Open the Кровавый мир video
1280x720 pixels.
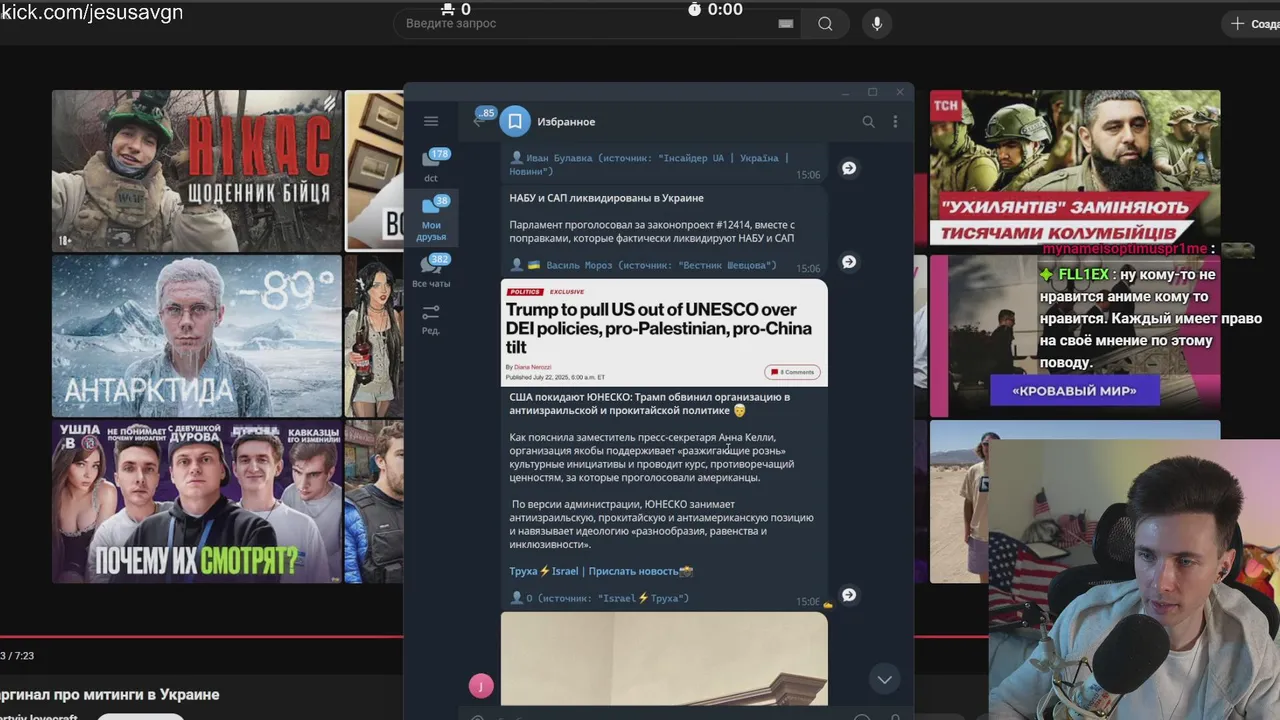[1075, 336]
